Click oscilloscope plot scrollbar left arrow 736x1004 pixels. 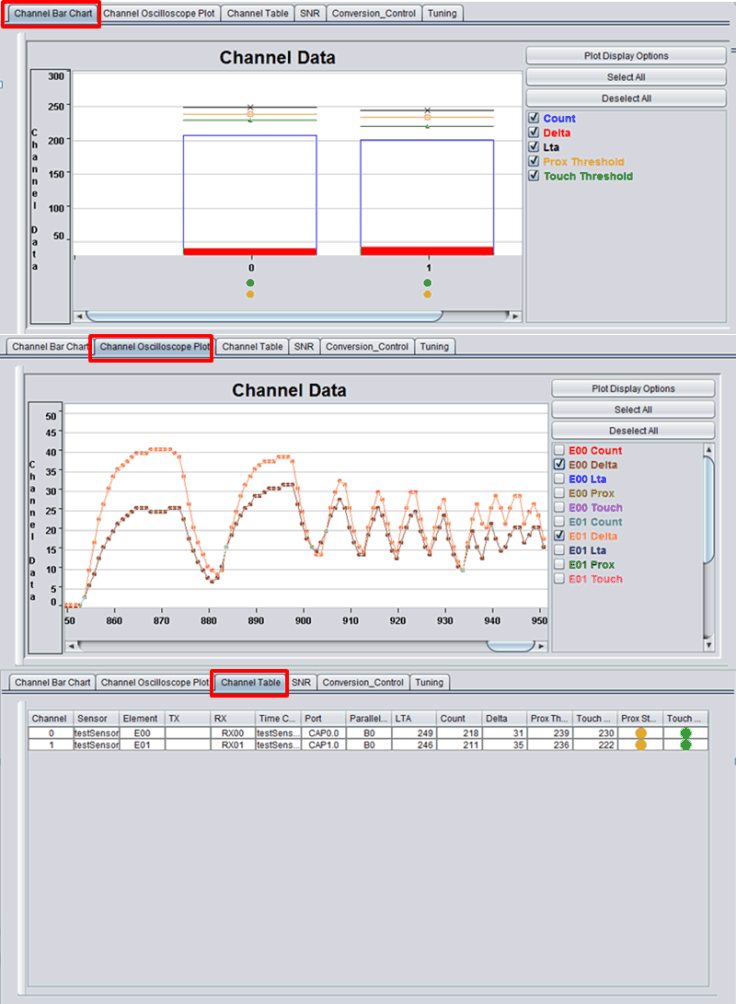click(x=71, y=646)
